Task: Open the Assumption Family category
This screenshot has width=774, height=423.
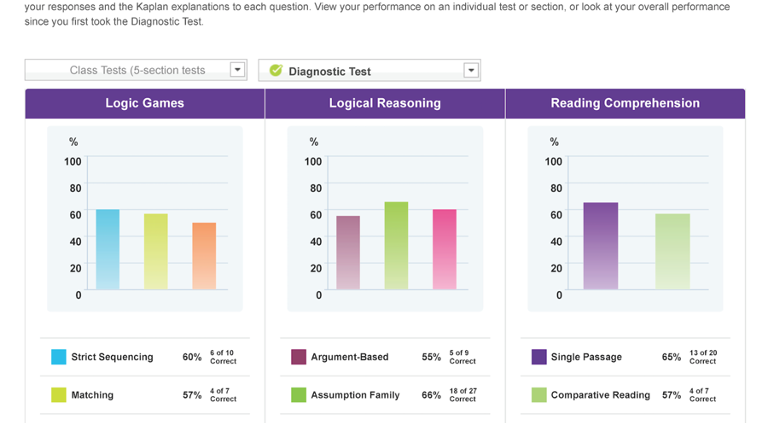Action: 355,395
